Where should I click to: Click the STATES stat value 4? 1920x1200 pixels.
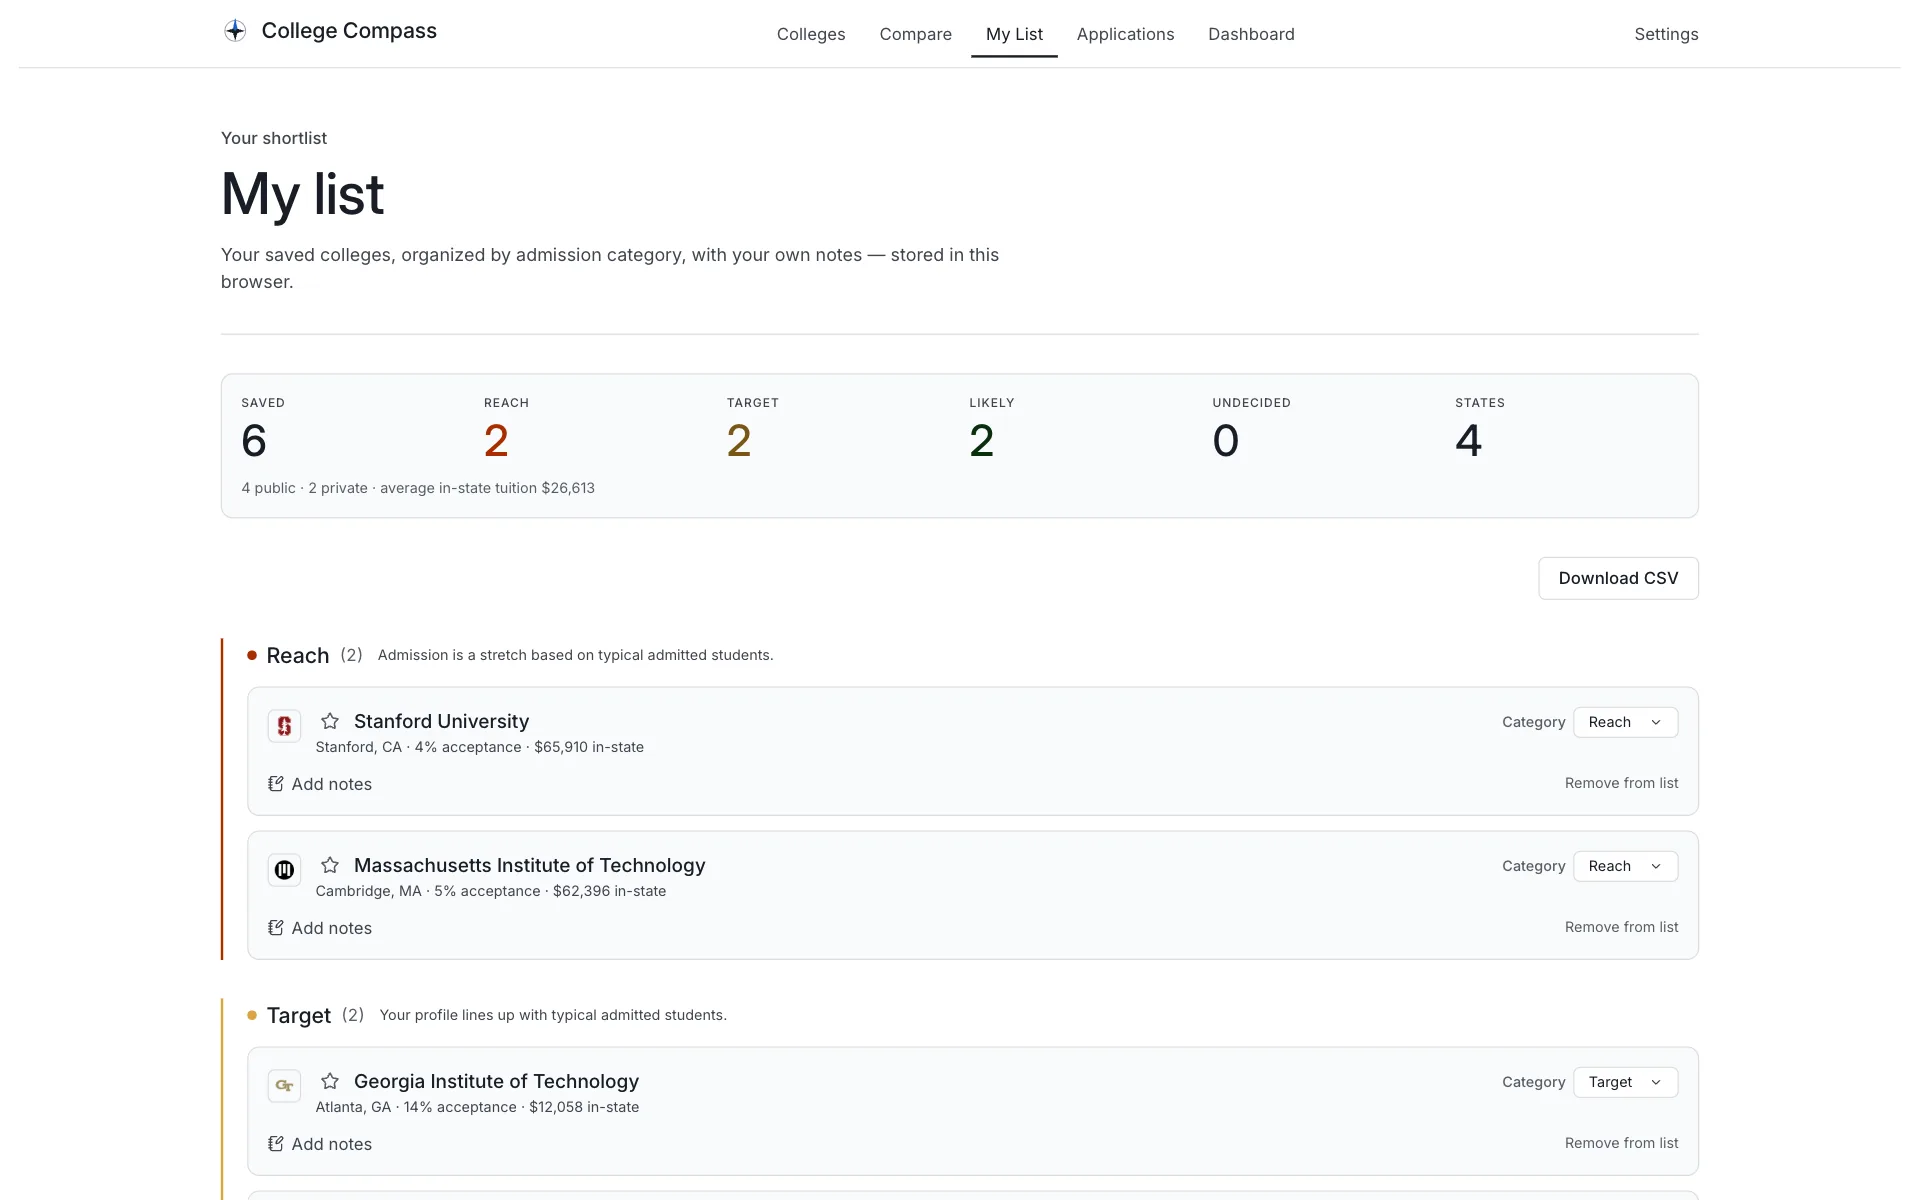point(1469,441)
